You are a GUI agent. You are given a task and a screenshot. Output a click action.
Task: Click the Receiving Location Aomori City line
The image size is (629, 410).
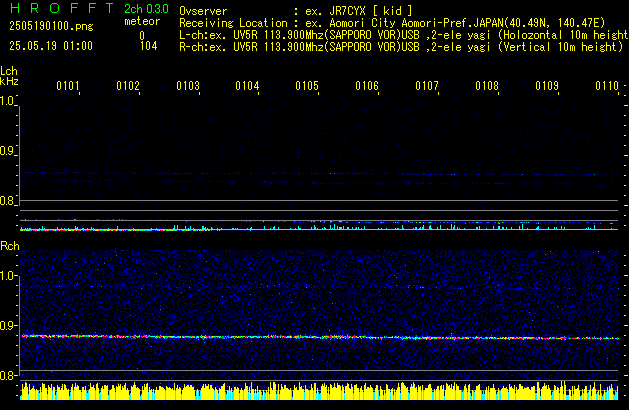[392, 23]
